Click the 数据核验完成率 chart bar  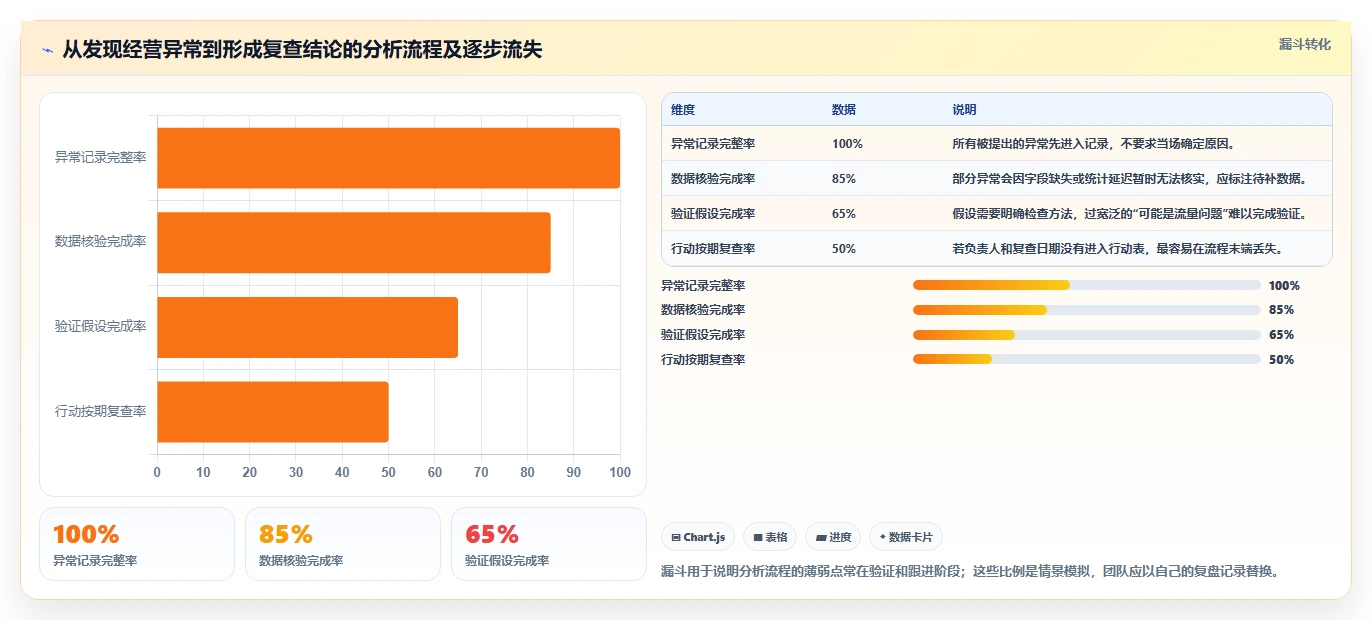coord(354,242)
